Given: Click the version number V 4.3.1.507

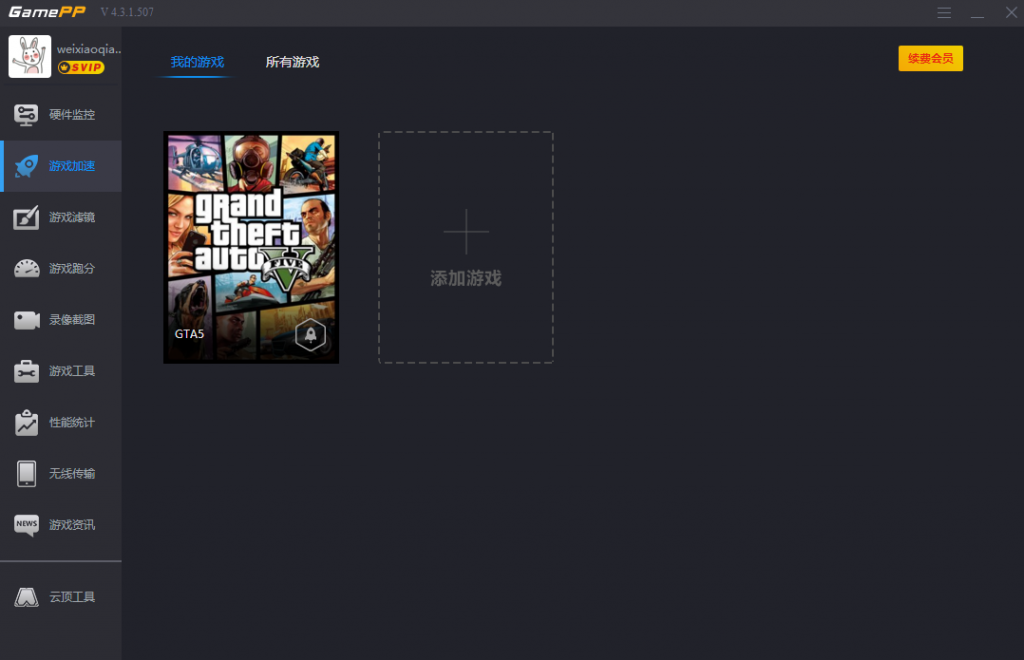Looking at the screenshot, I should click(127, 12).
